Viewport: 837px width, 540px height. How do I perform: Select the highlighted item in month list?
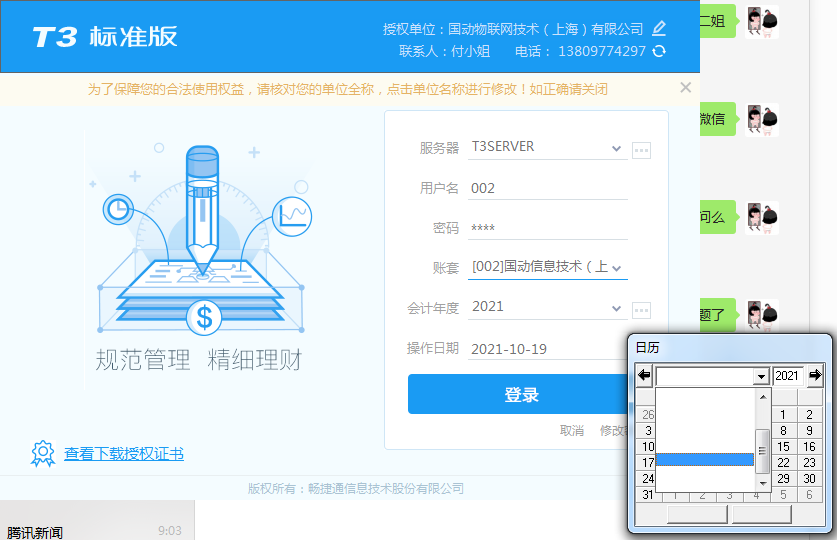pos(705,459)
